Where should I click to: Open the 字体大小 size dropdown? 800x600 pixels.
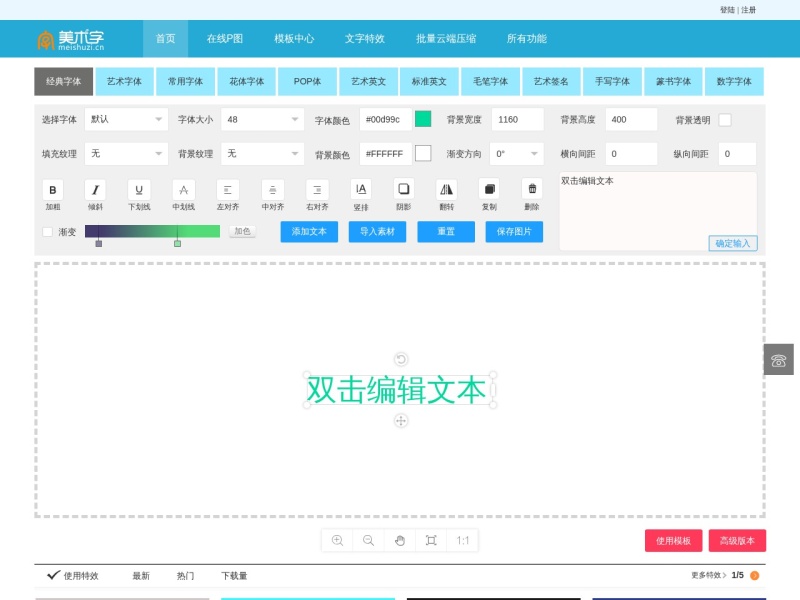coord(262,119)
